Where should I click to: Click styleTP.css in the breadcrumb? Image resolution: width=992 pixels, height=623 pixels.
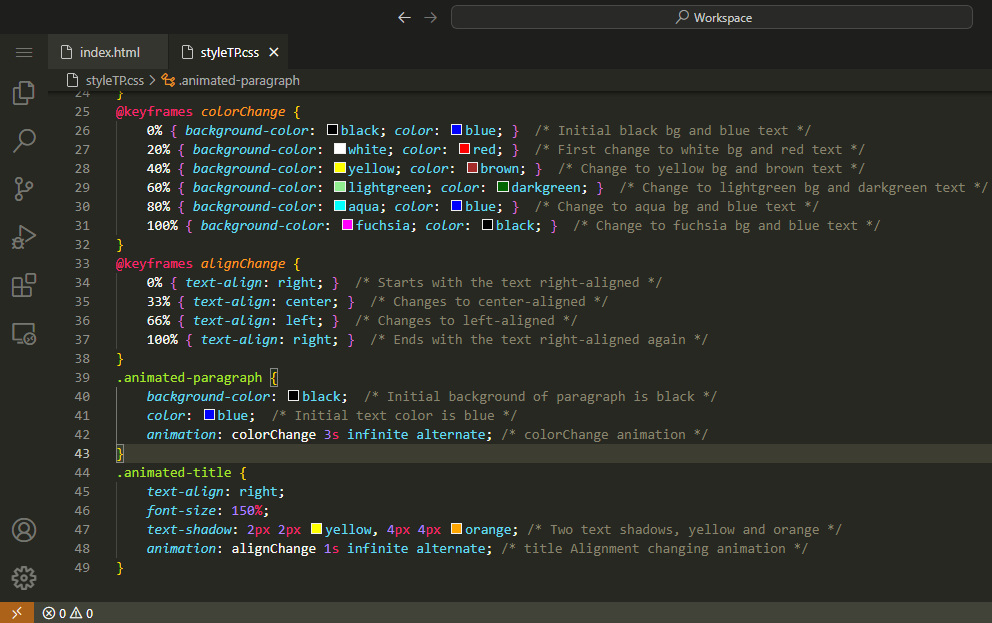click(x=114, y=80)
